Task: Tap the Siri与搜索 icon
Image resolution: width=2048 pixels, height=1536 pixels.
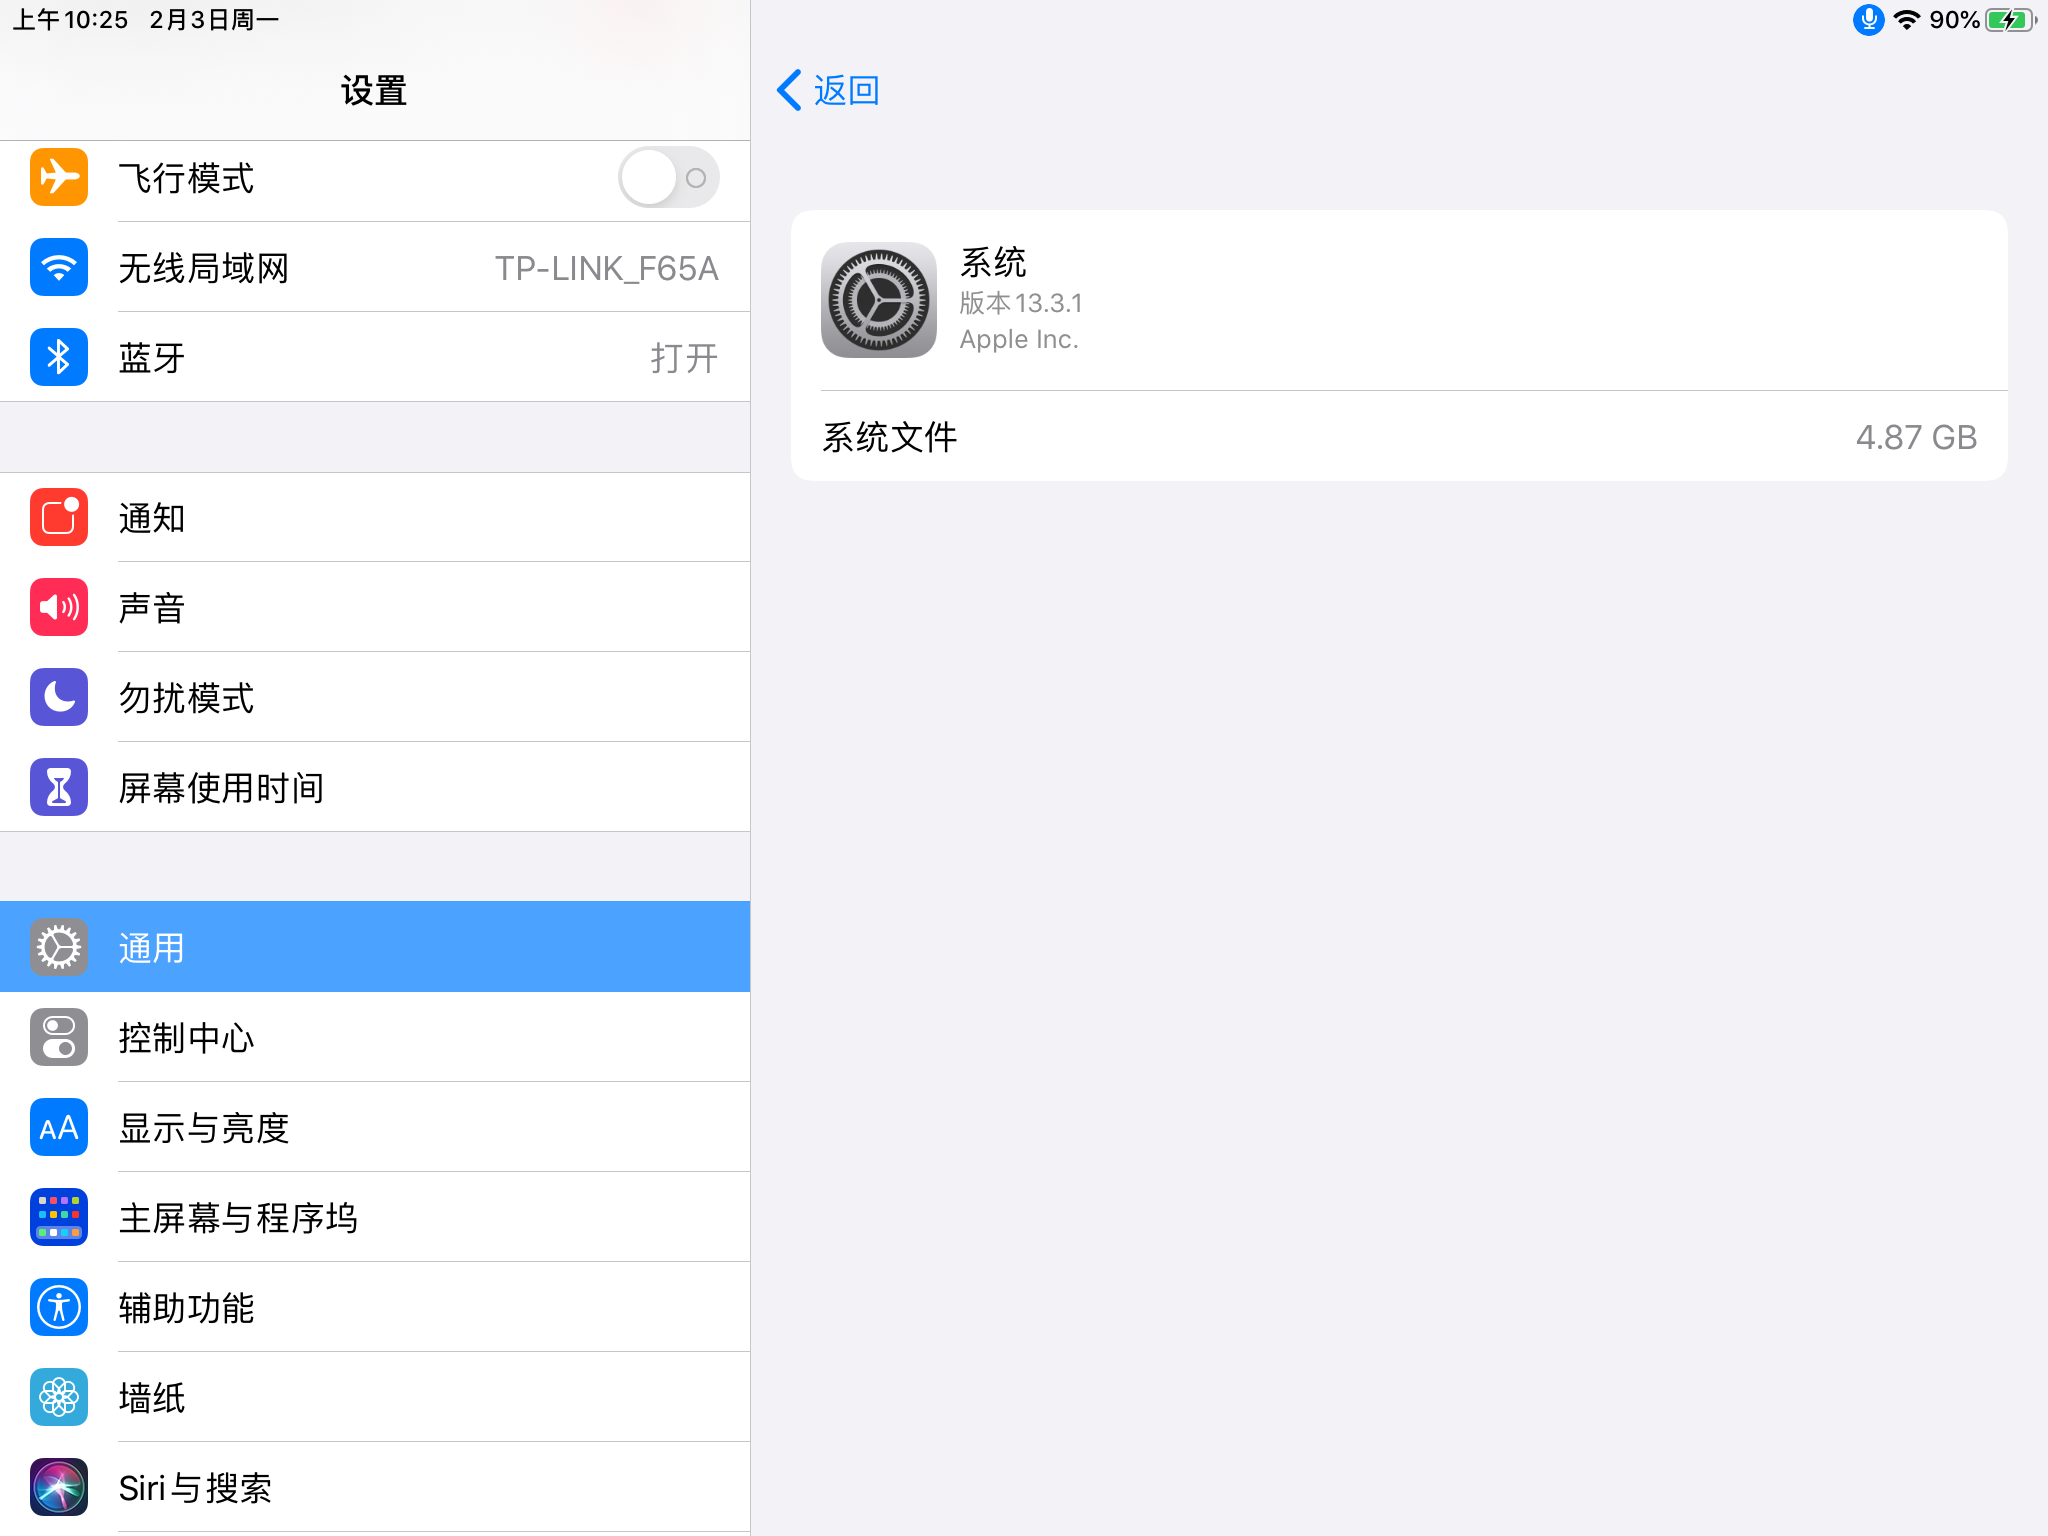Action: click(x=59, y=1488)
